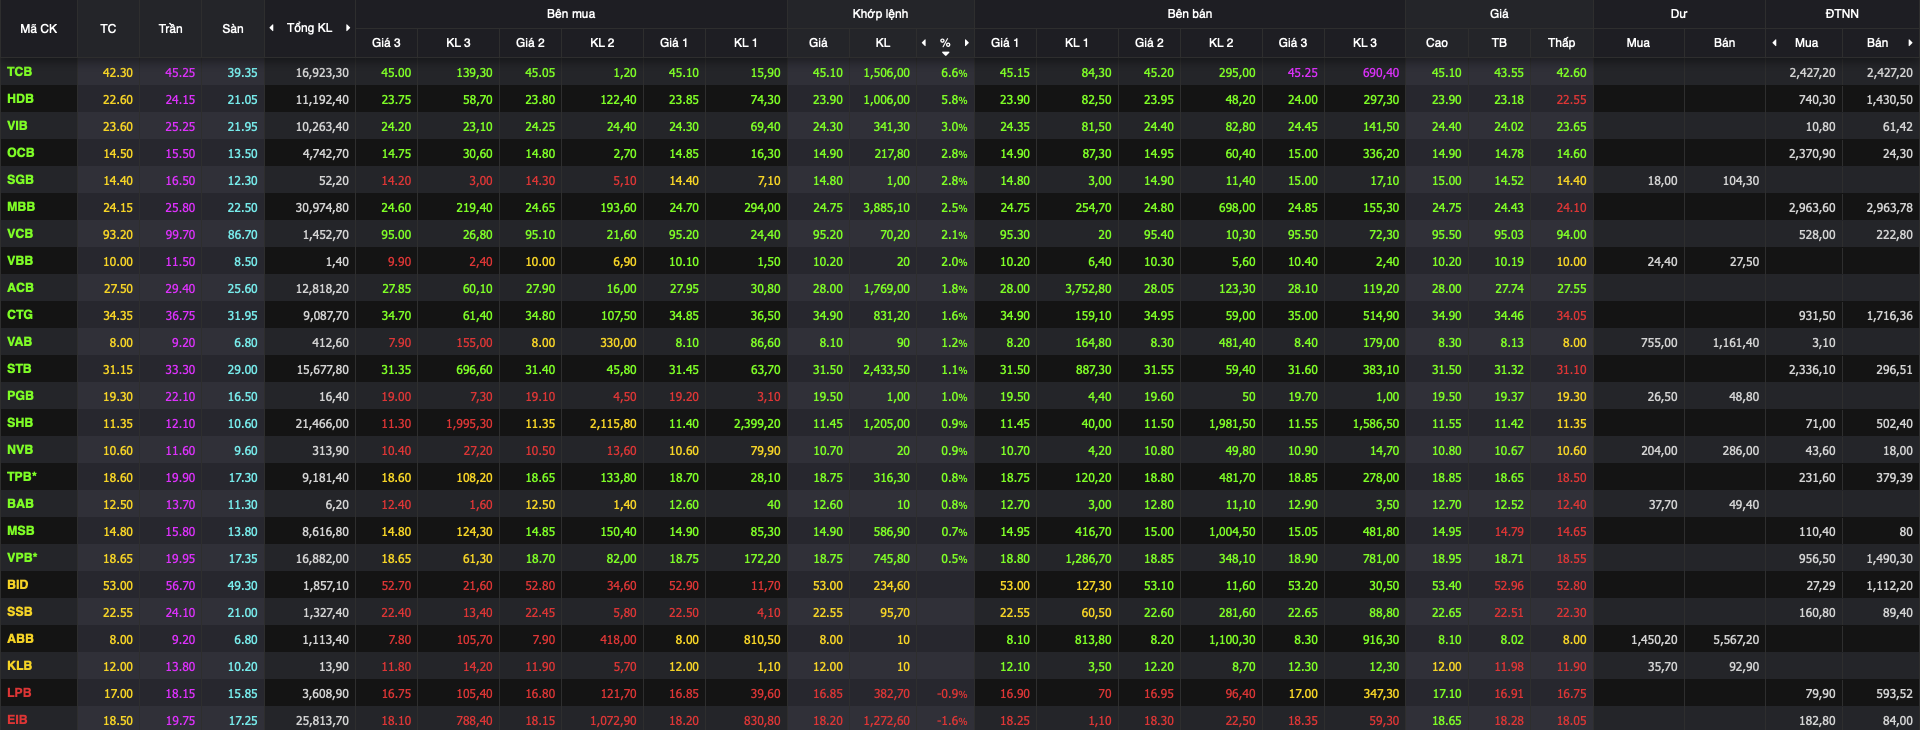Open the VBB stock ticker

20,261
